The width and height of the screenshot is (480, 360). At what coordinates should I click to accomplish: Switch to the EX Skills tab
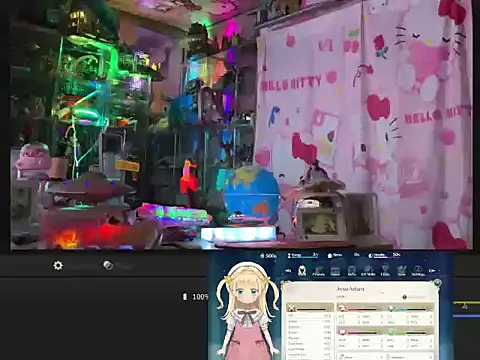pyautogui.click(x=368, y=271)
